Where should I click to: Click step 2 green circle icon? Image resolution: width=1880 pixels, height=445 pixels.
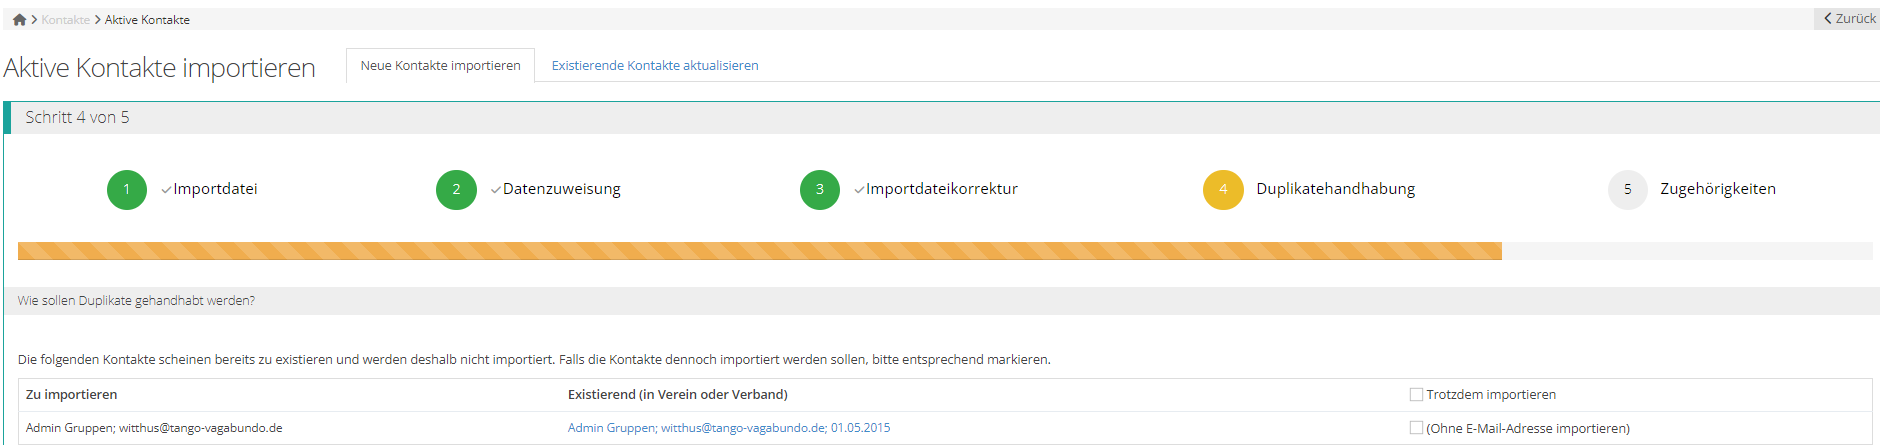[x=456, y=190]
